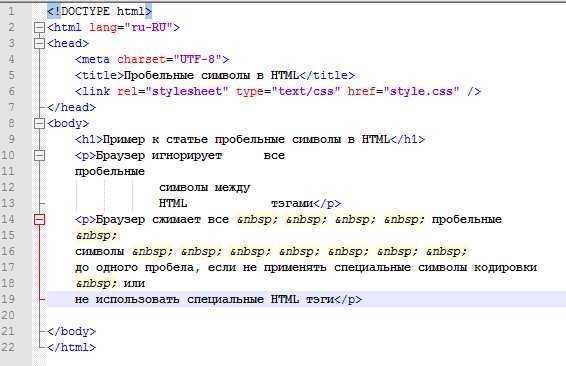Image resolution: width=566 pixels, height=366 pixels.
Task: Click the word "пробельные" on line 14
Action: point(467,219)
